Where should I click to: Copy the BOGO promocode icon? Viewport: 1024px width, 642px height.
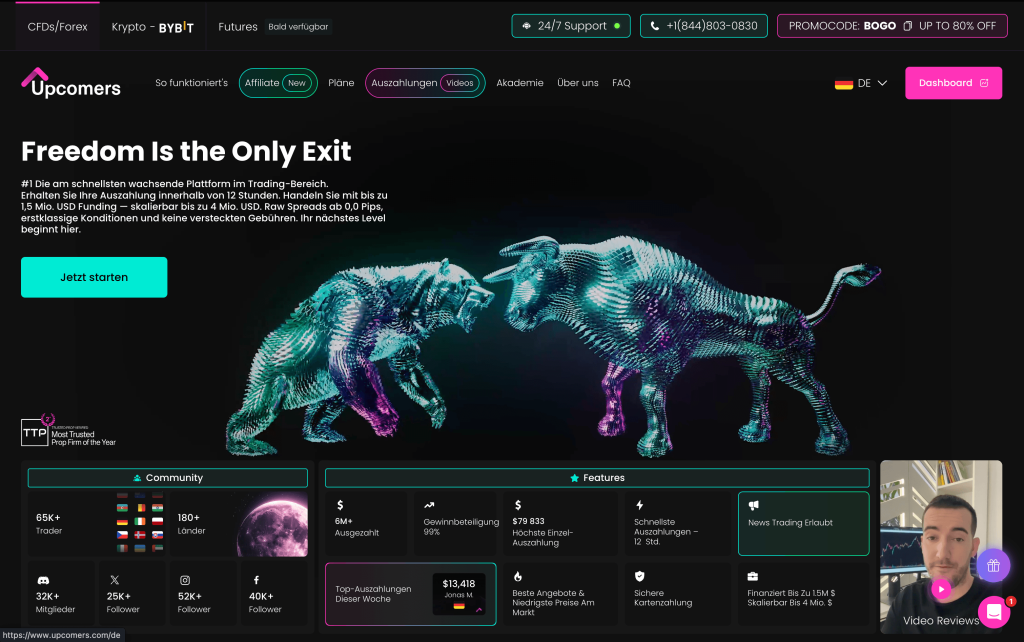tap(907, 26)
